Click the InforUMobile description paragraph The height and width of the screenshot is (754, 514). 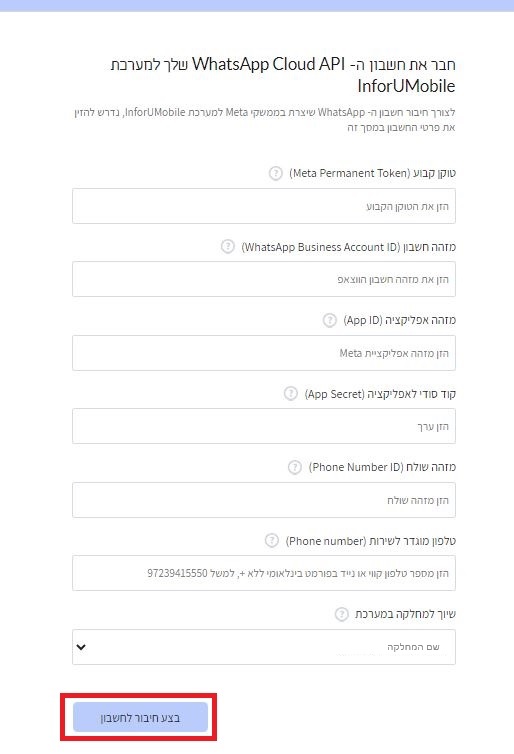click(x=264, y=120)
